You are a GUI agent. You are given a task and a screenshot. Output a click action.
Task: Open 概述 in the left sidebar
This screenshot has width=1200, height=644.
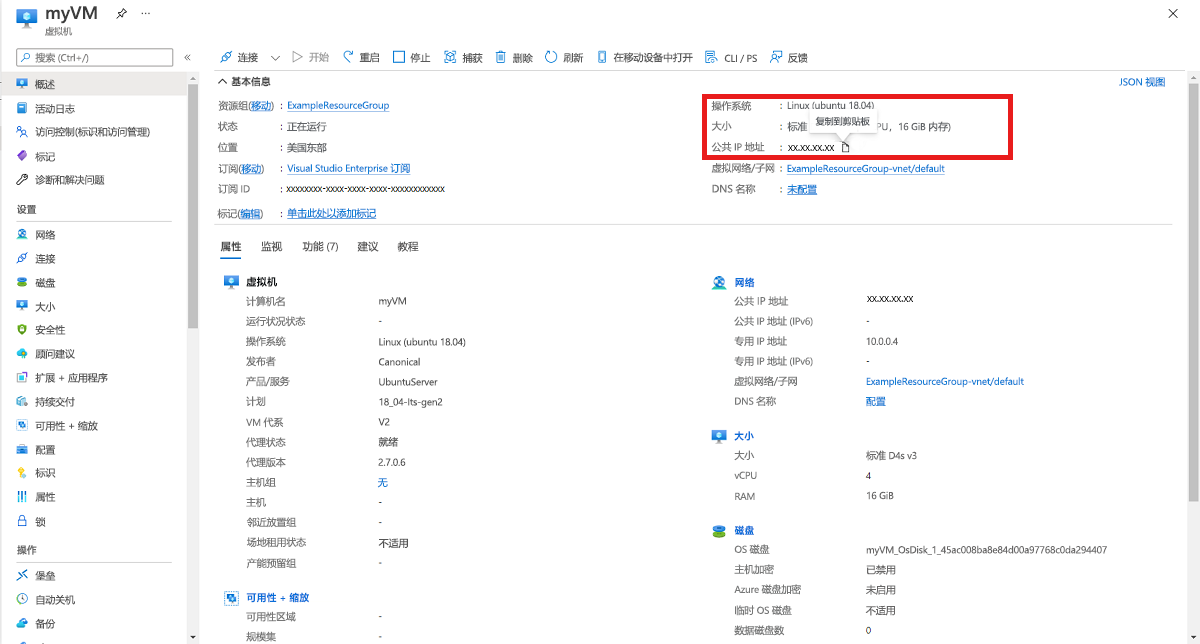[94, 85]
